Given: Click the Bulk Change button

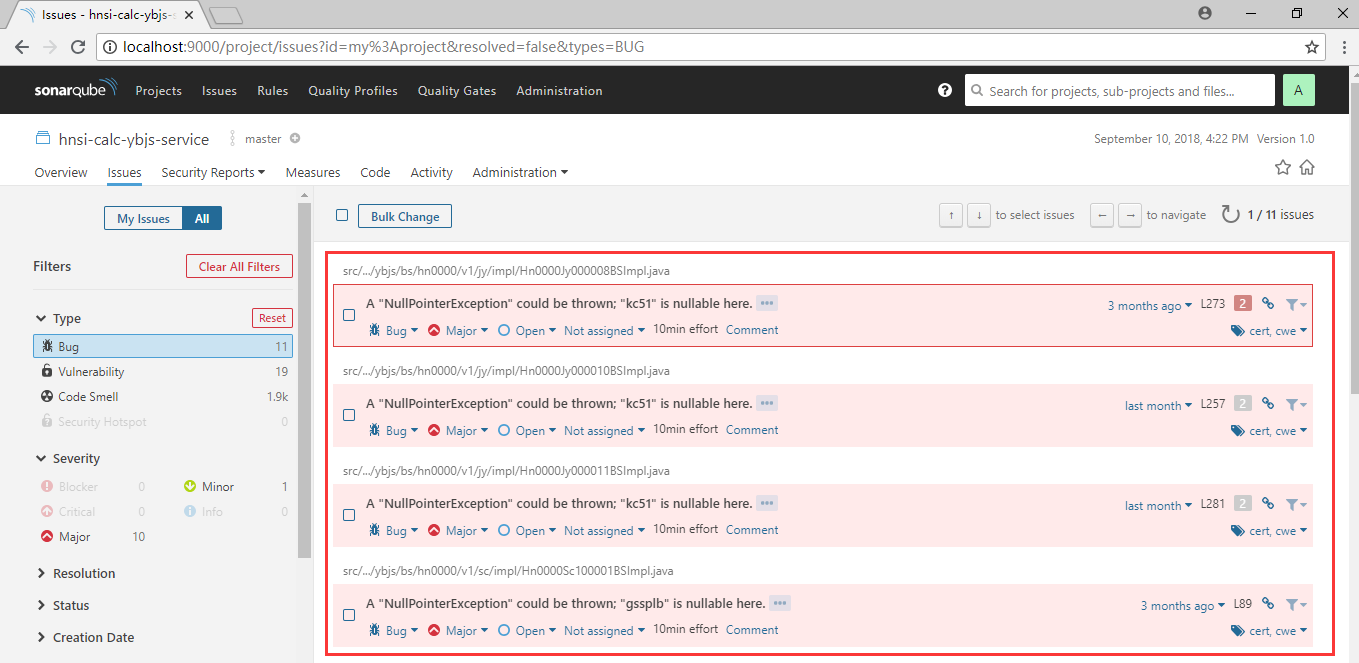Looking at the screenshot, I should click(x=405, y=216).
